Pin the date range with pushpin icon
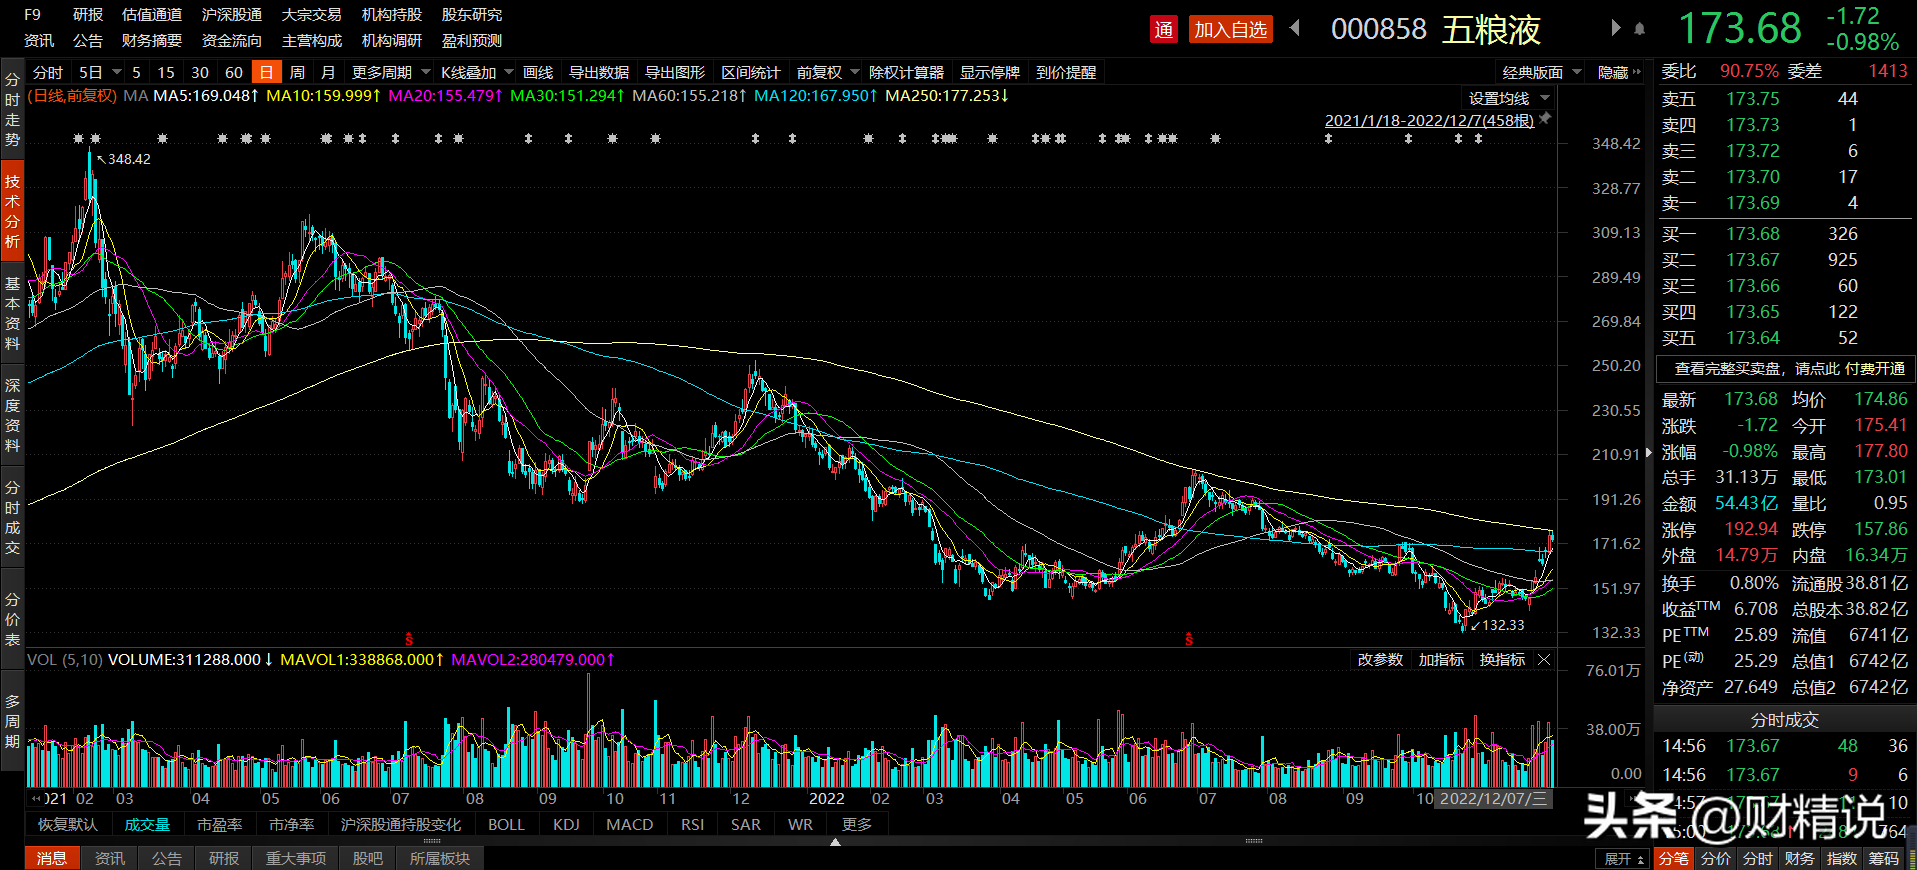Image resolution: width=1917 pixels, height=870 pixels. pos(1545,119)
